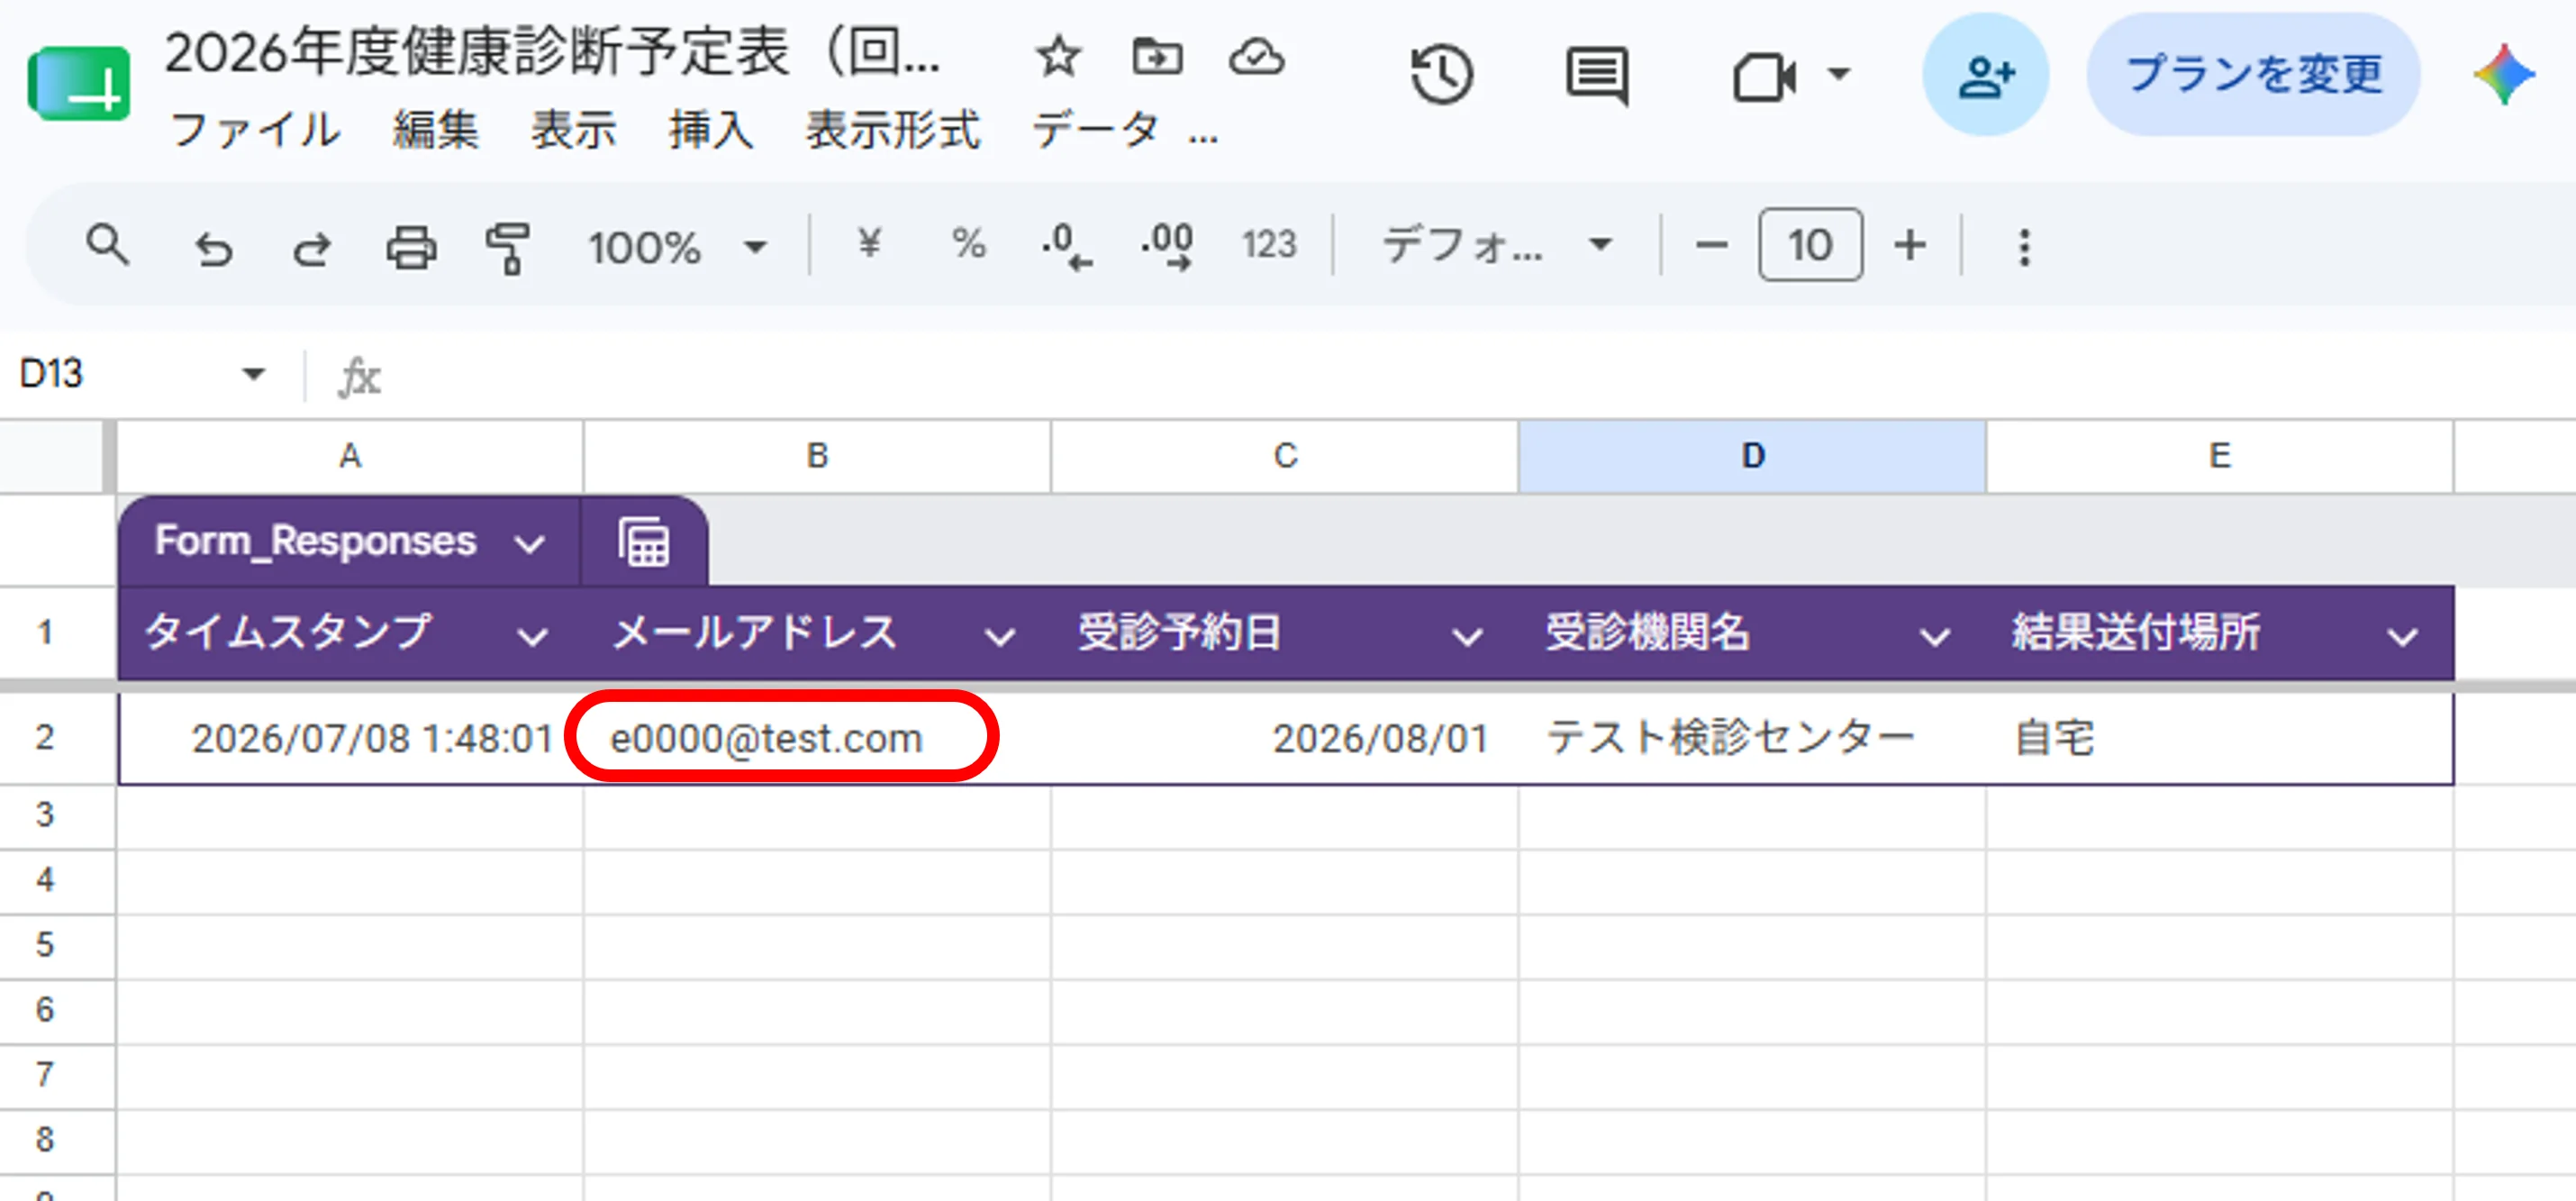This screenshot has width=2576, height=1201.
Task: Select the cell 2026/07/08 1:48:01
Action: point(350,739)
